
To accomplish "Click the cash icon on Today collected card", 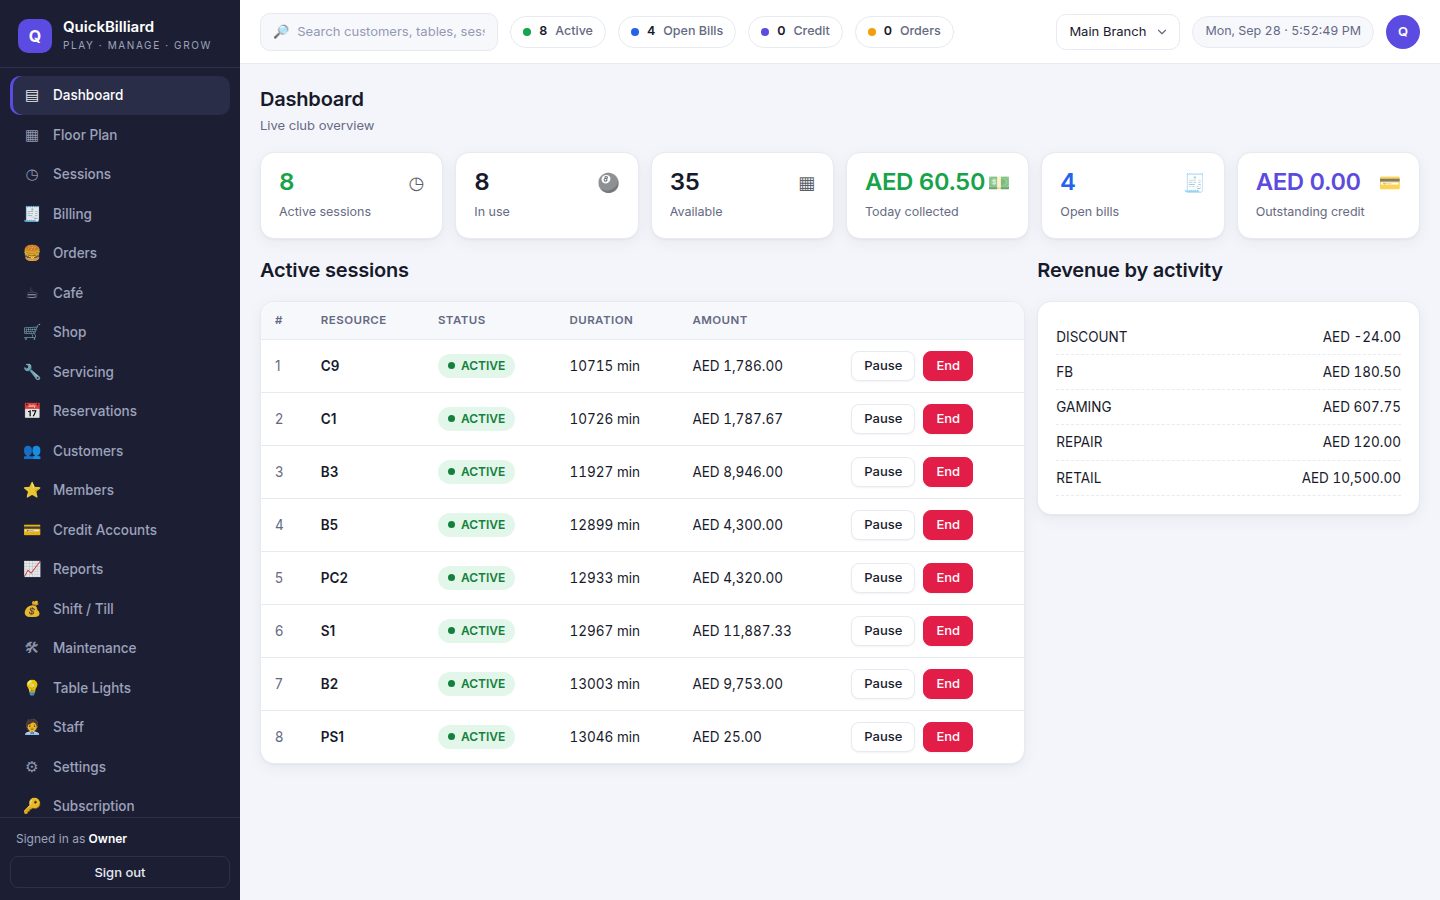I will pos(999,183).
